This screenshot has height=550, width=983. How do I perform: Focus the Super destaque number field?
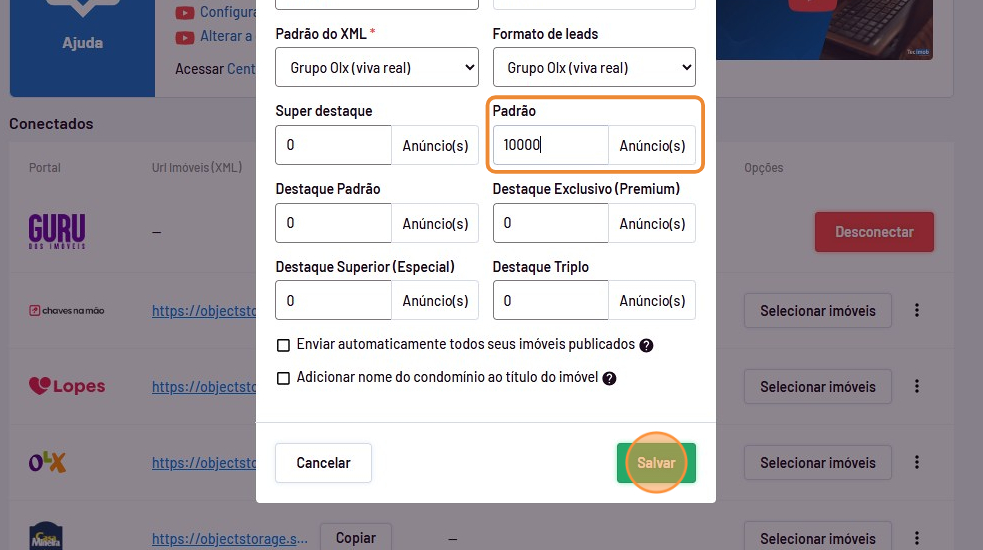point(333,145)
